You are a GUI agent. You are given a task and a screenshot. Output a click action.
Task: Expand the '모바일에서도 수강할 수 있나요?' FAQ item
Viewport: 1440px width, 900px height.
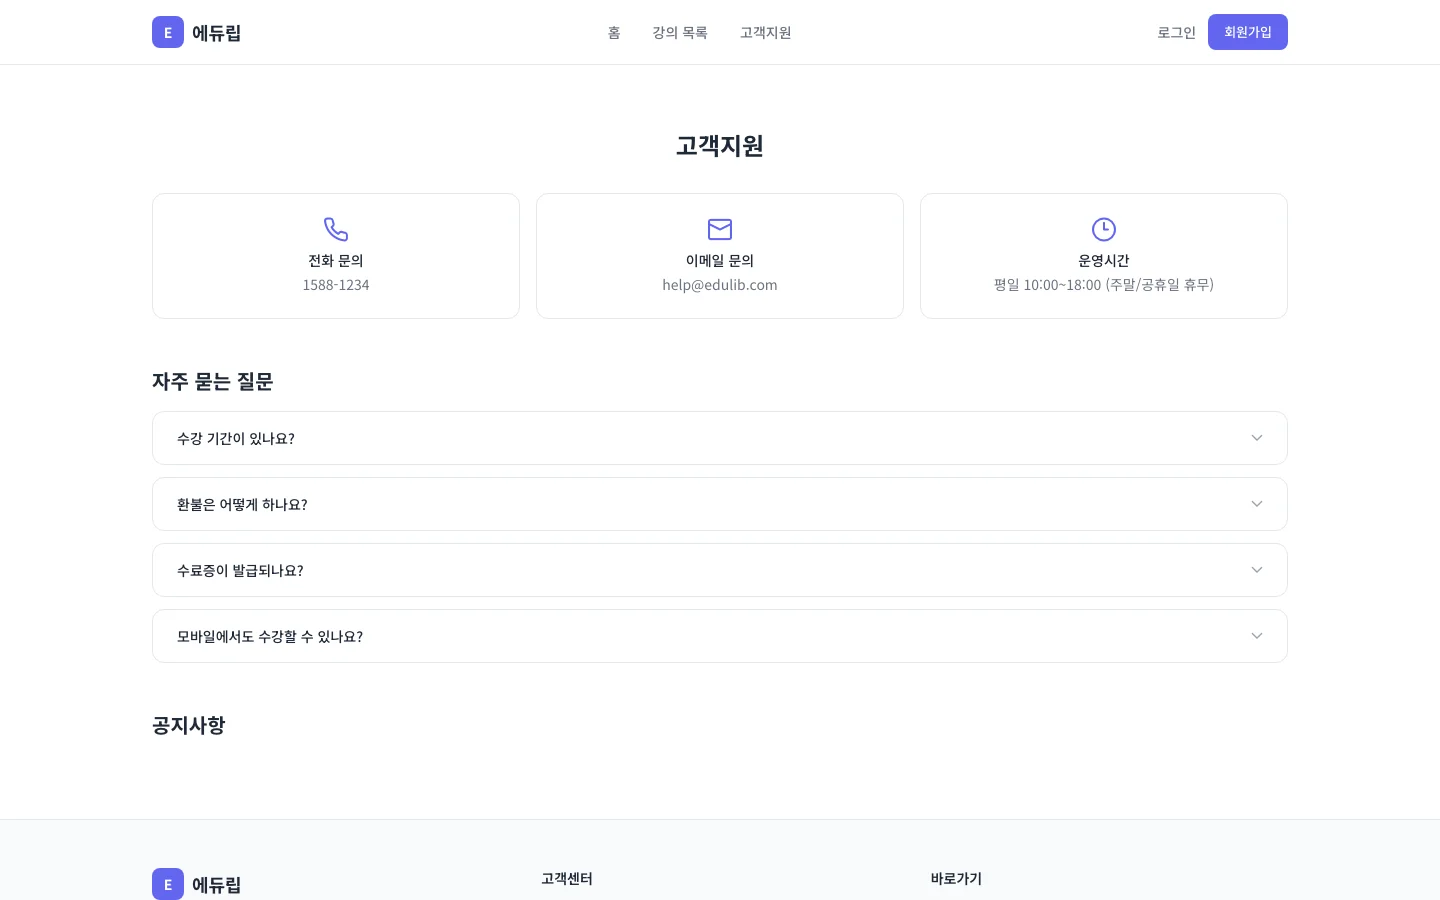[720, 636]
